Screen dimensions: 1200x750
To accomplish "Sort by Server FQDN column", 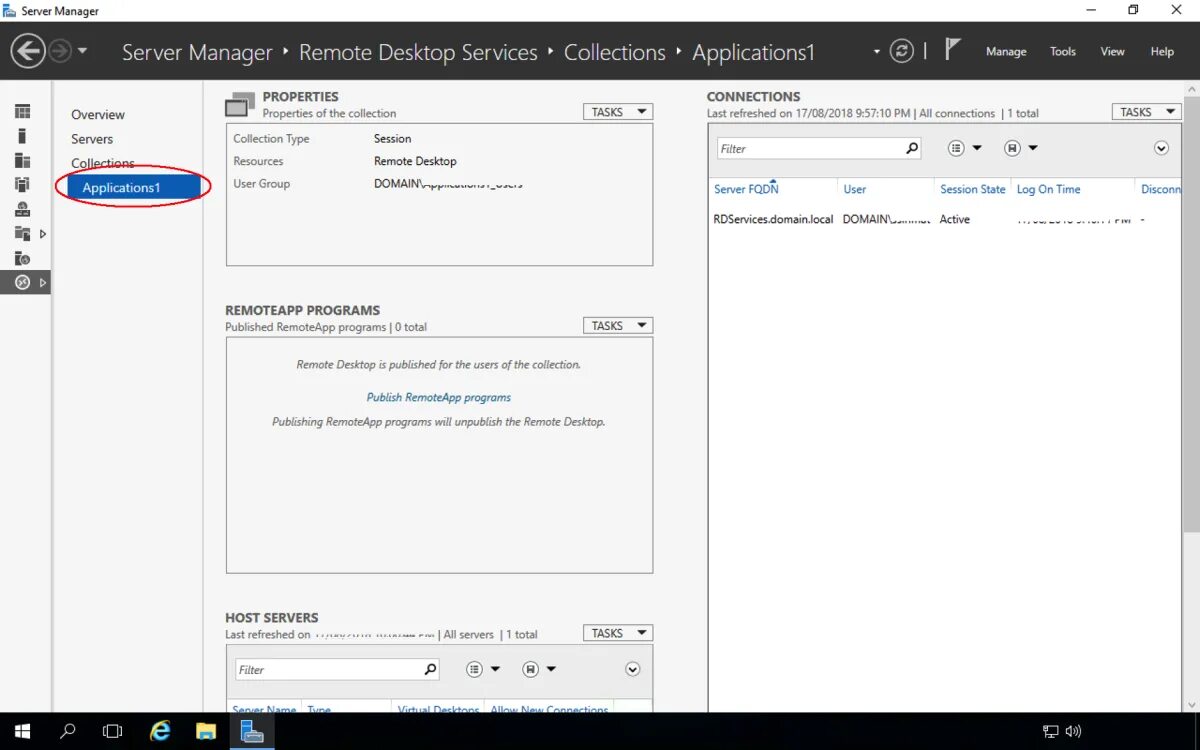I will [746, 189].
